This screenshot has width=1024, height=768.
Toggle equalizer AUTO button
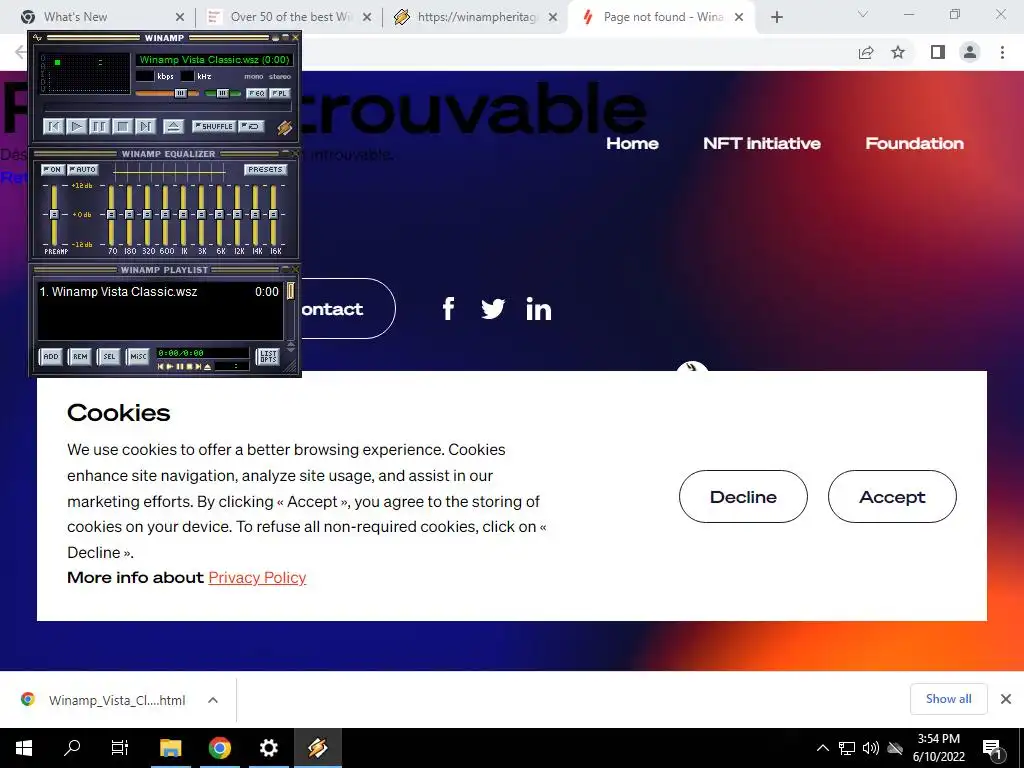pyautogui.click(x=83, y=170)
